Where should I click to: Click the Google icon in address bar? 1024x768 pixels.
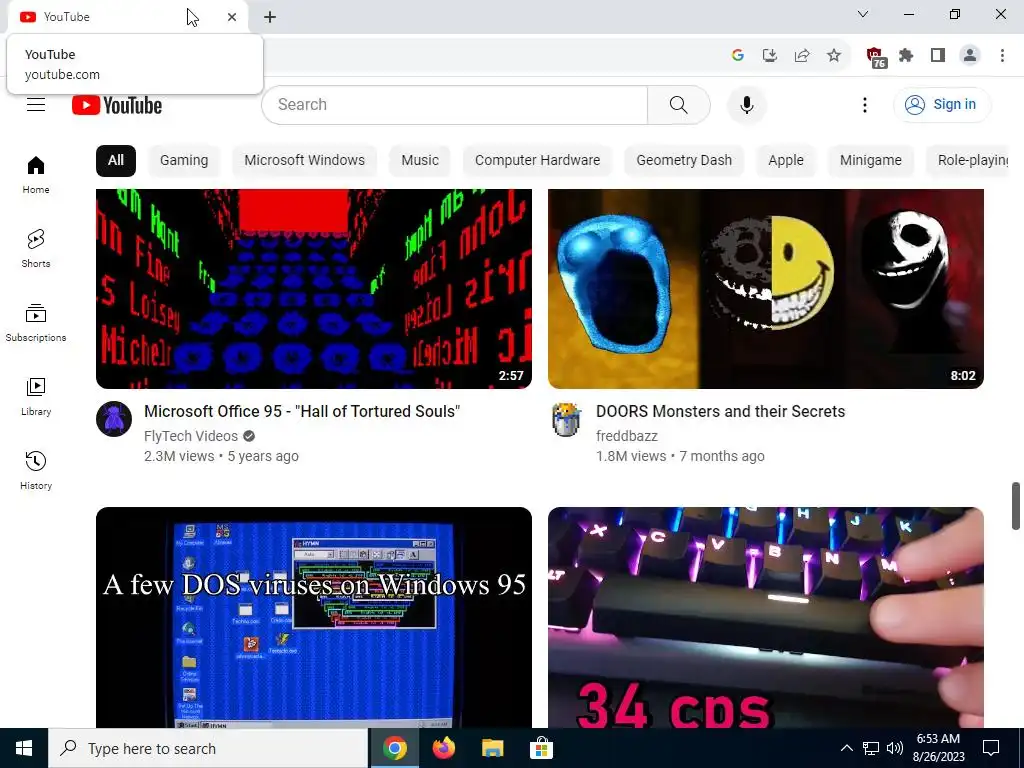[738, 56]
